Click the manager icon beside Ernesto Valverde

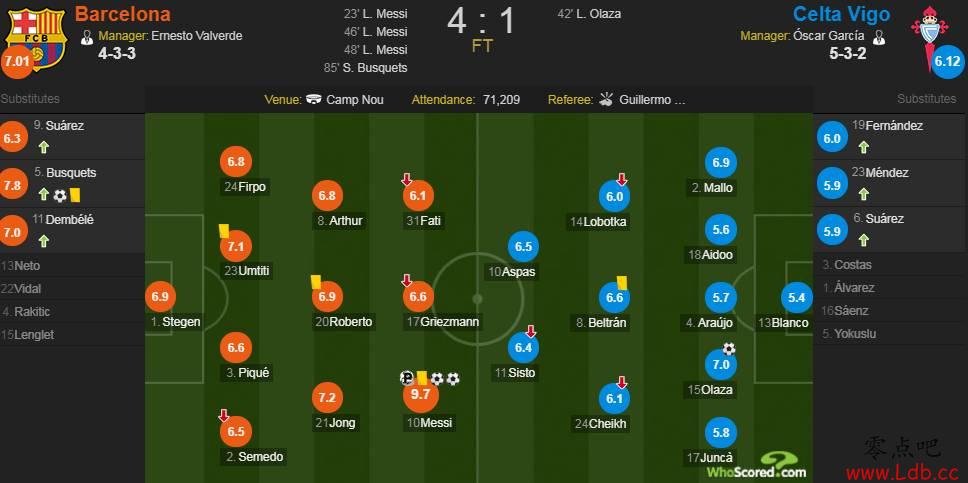86,36
